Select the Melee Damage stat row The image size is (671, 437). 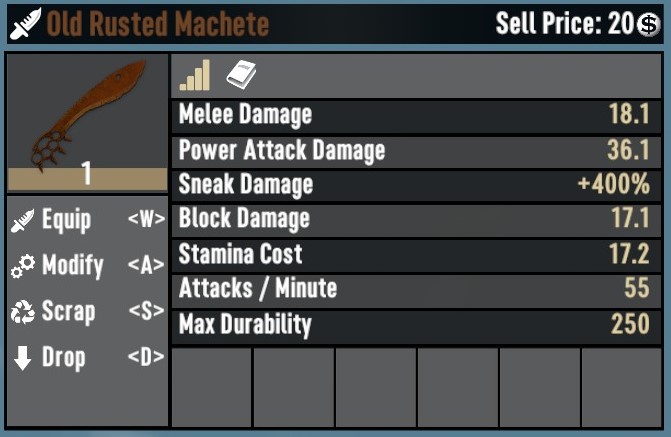click(415, 115)
